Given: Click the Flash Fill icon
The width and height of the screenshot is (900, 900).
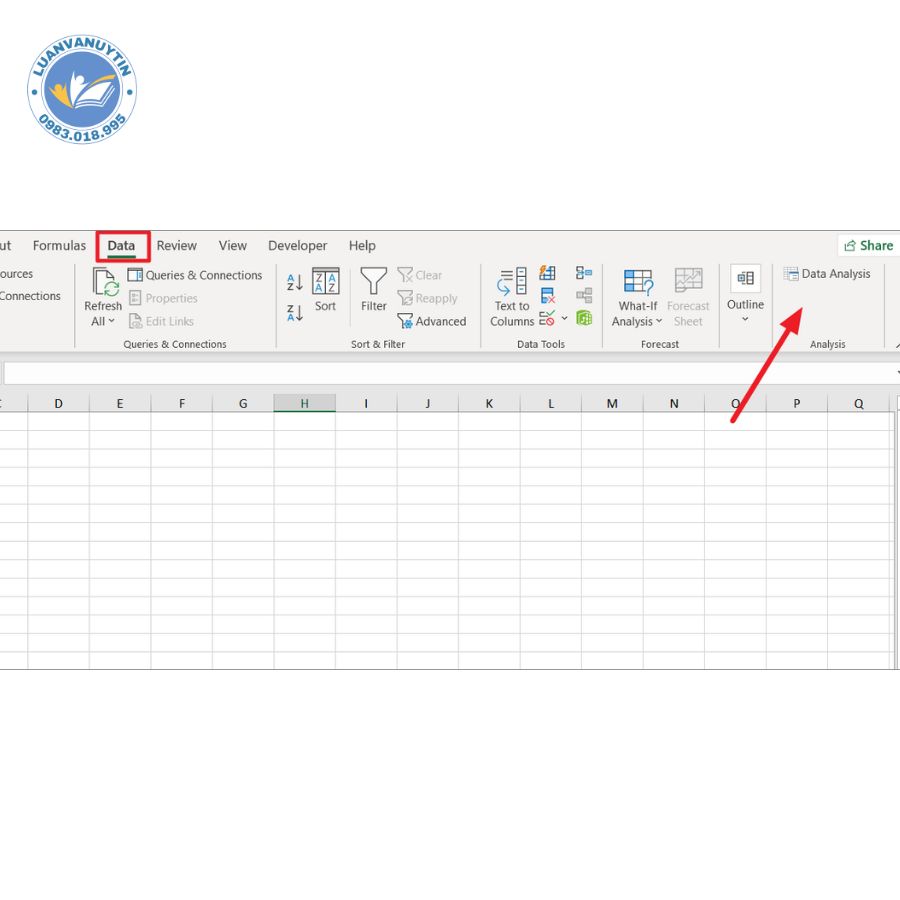Looking at the screenshot, I should point(547,273).
